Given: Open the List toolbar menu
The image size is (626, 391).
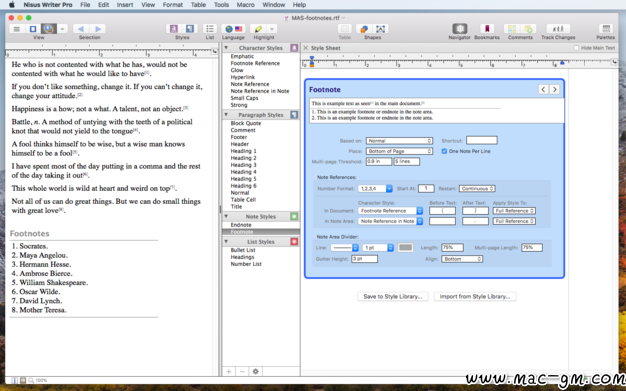Looking at the screenshot, I should 210,29.
